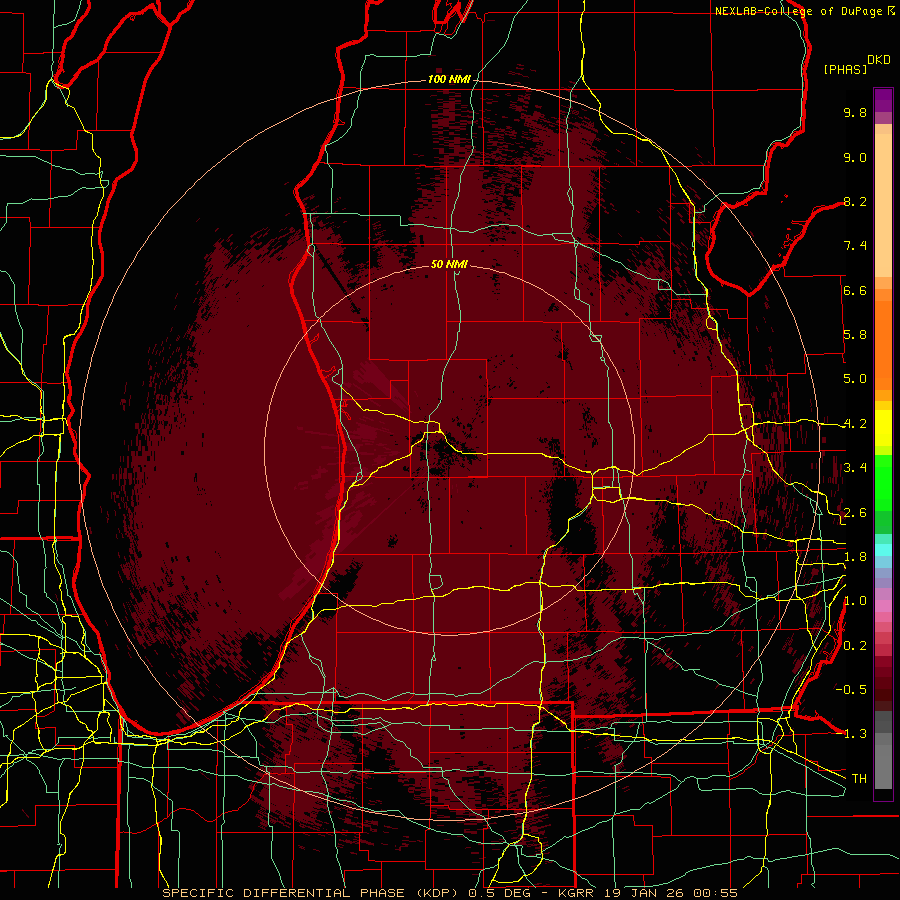Click the 5.0 legend label

click(855, 379)
